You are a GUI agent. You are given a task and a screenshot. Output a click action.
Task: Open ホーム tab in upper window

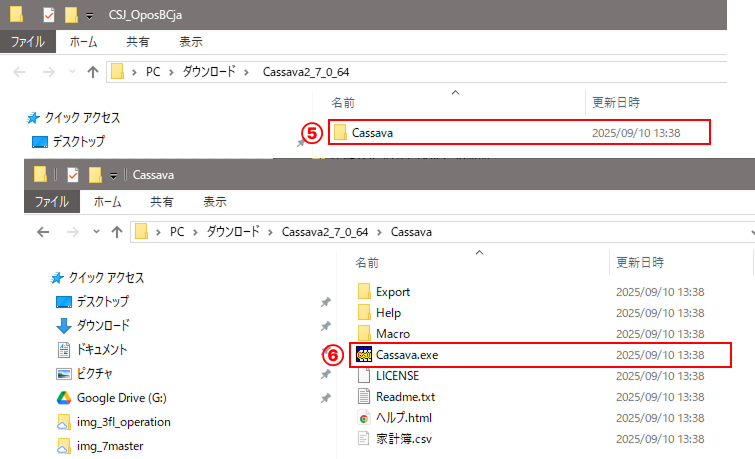[83, 42]
